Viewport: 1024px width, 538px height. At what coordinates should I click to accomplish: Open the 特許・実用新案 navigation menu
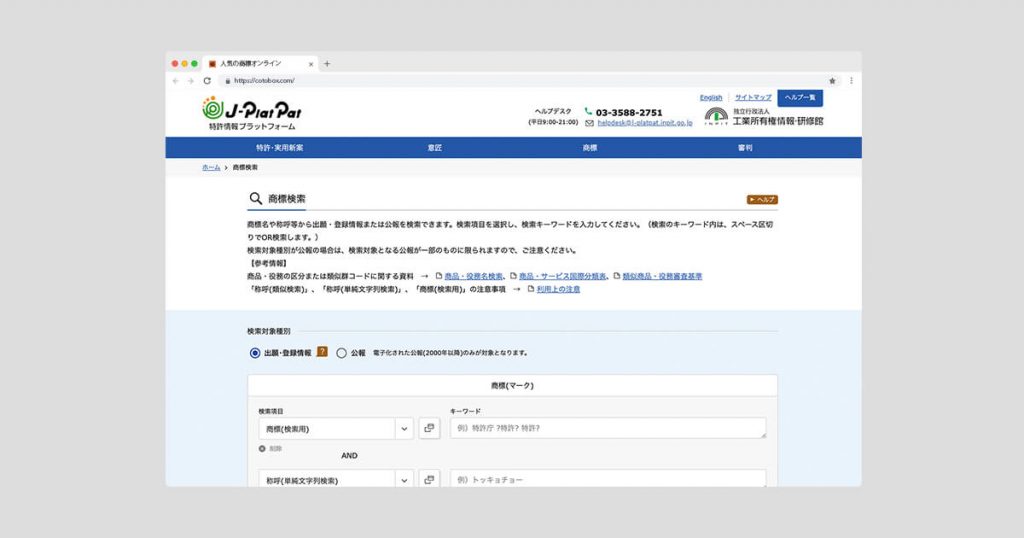[x=279, y=148]
